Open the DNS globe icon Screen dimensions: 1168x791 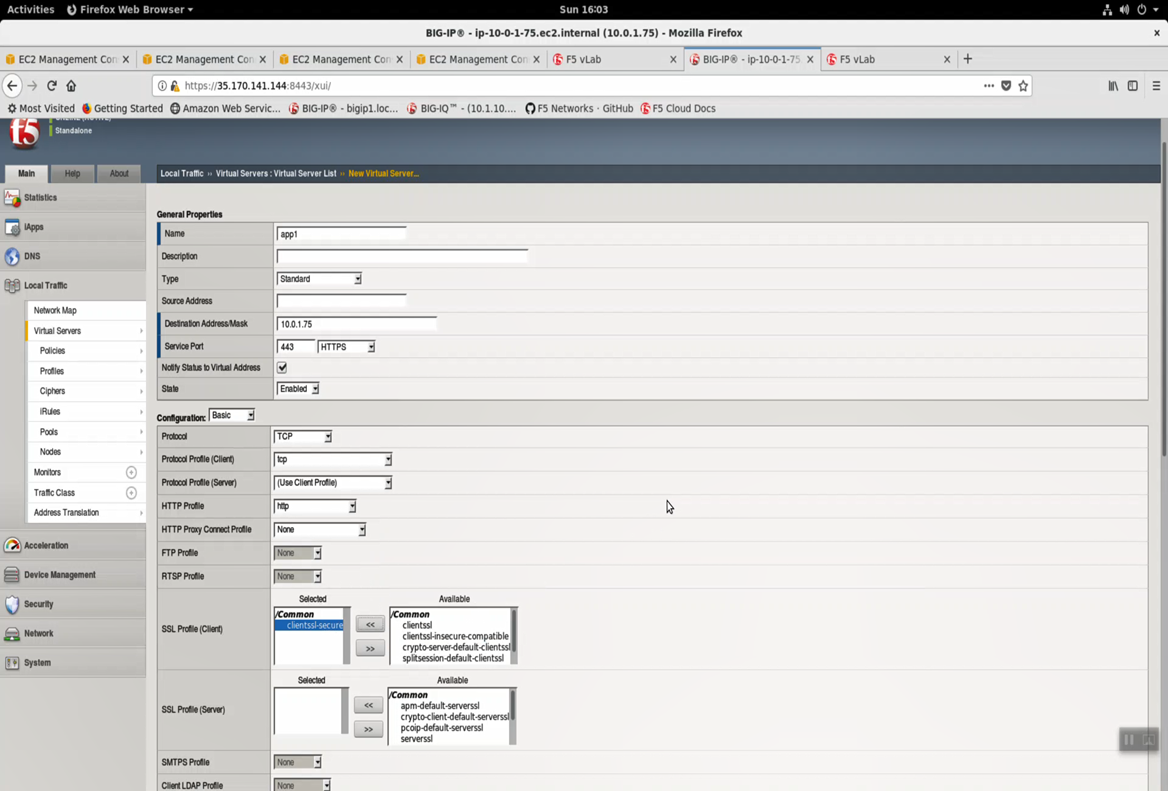pos(12,256)
